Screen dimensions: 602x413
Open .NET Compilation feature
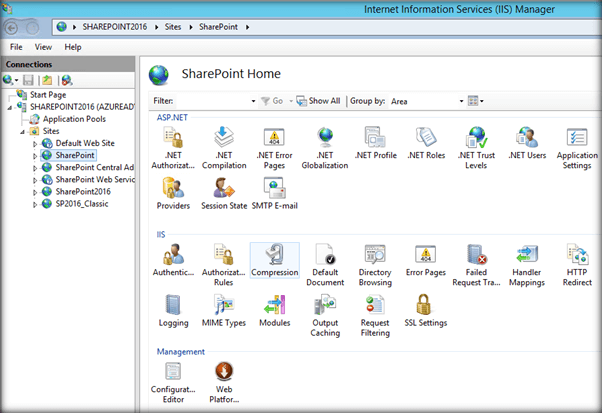point(224,148)
